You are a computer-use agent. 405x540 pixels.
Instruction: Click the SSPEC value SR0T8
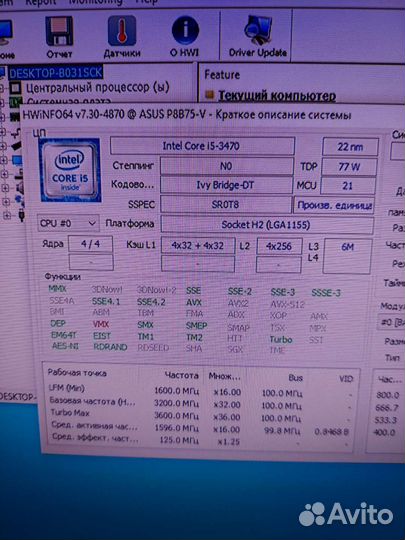(x=226, y=205)
